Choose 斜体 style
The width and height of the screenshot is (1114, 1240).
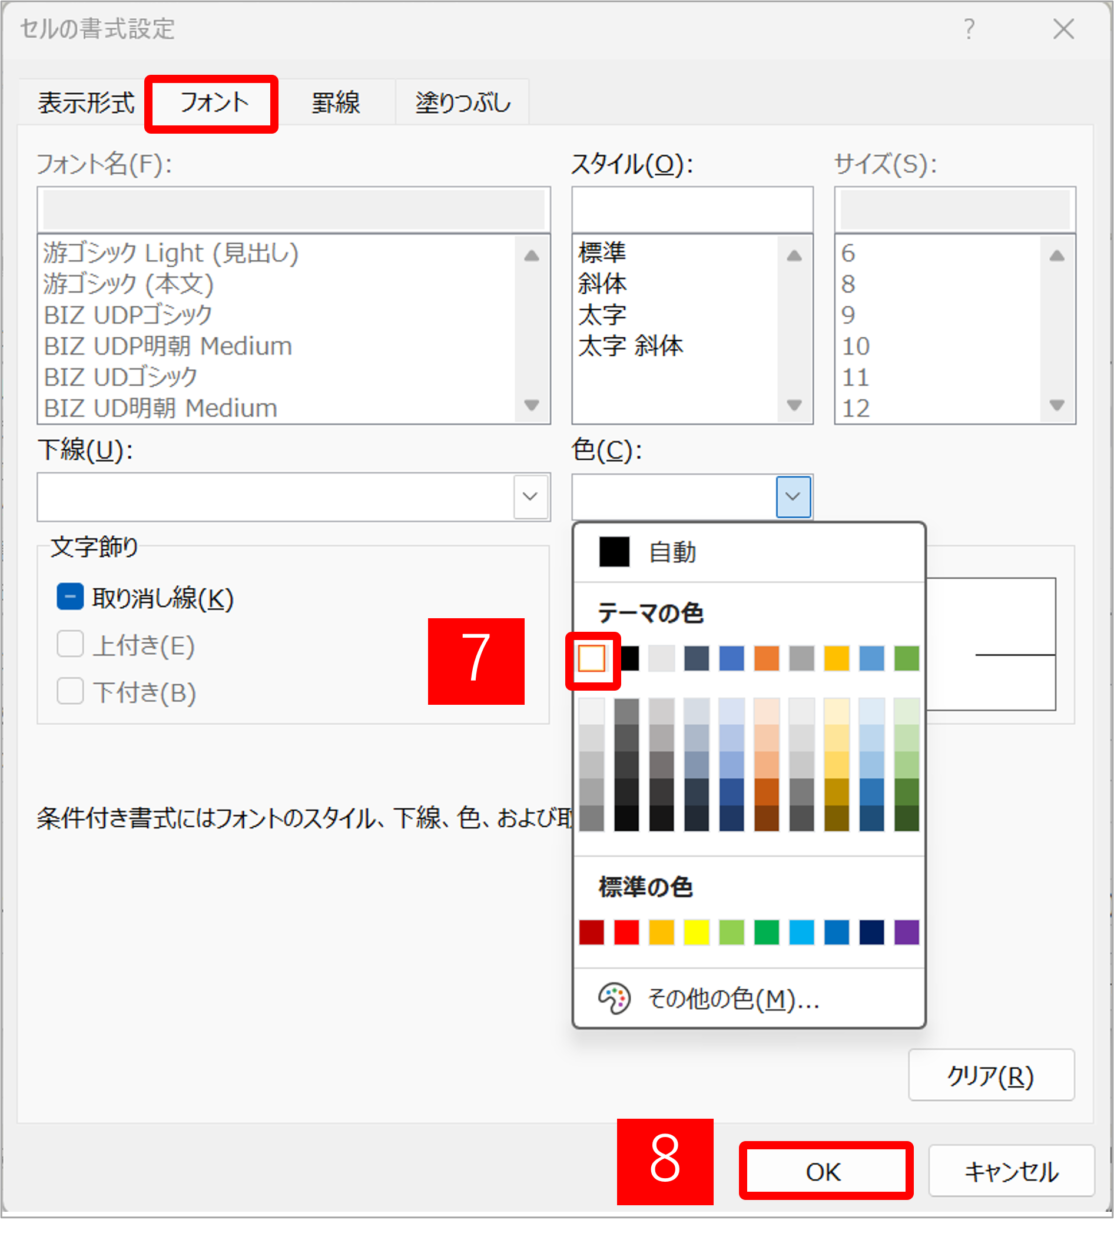[x=602, y=284]
